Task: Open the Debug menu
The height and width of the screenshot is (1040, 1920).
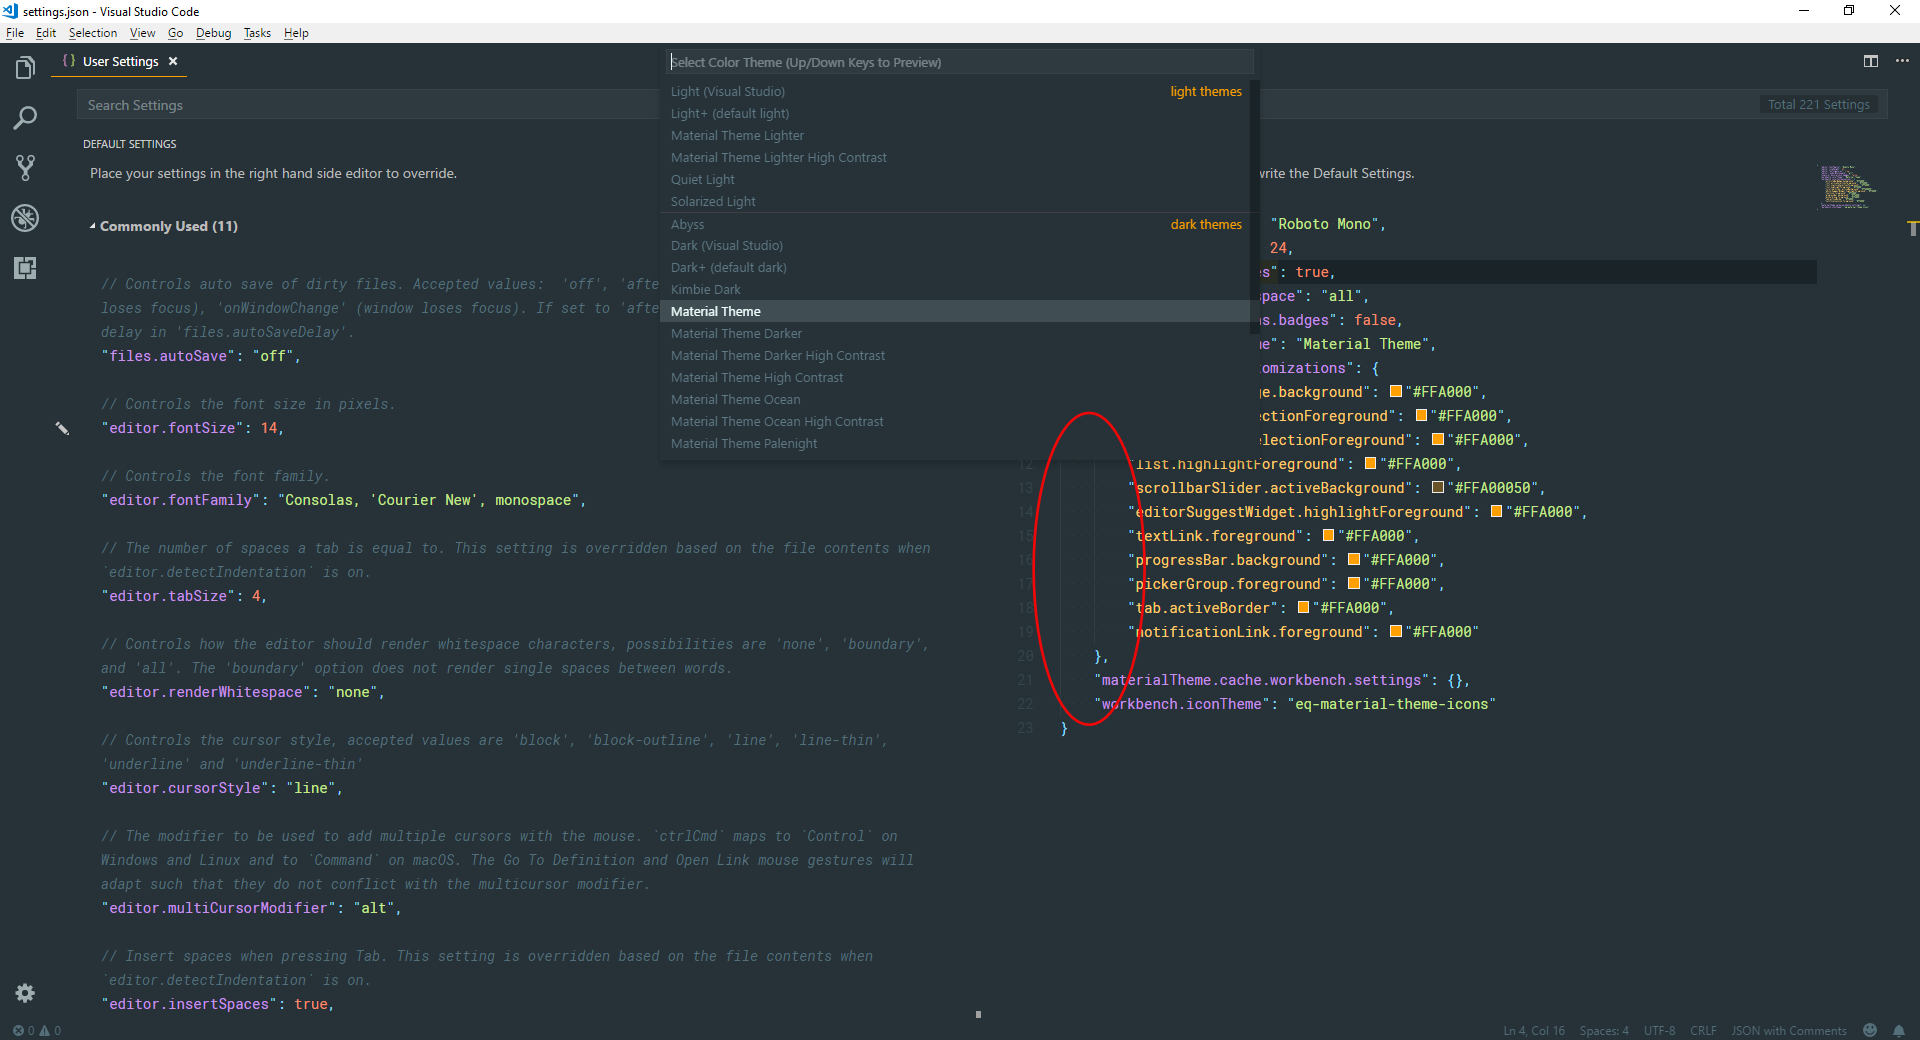Action: pos(214,33)
